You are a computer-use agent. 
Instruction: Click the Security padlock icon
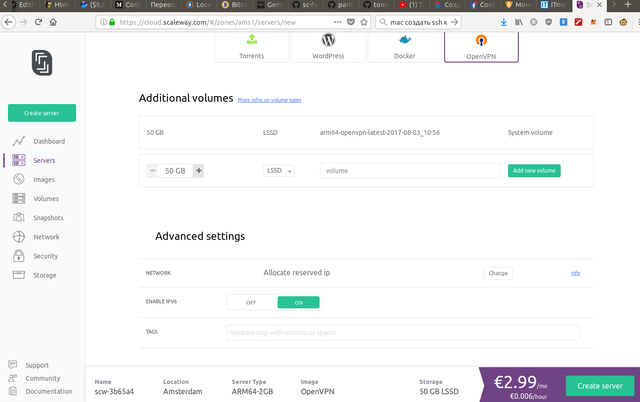(x=19, y=256)
